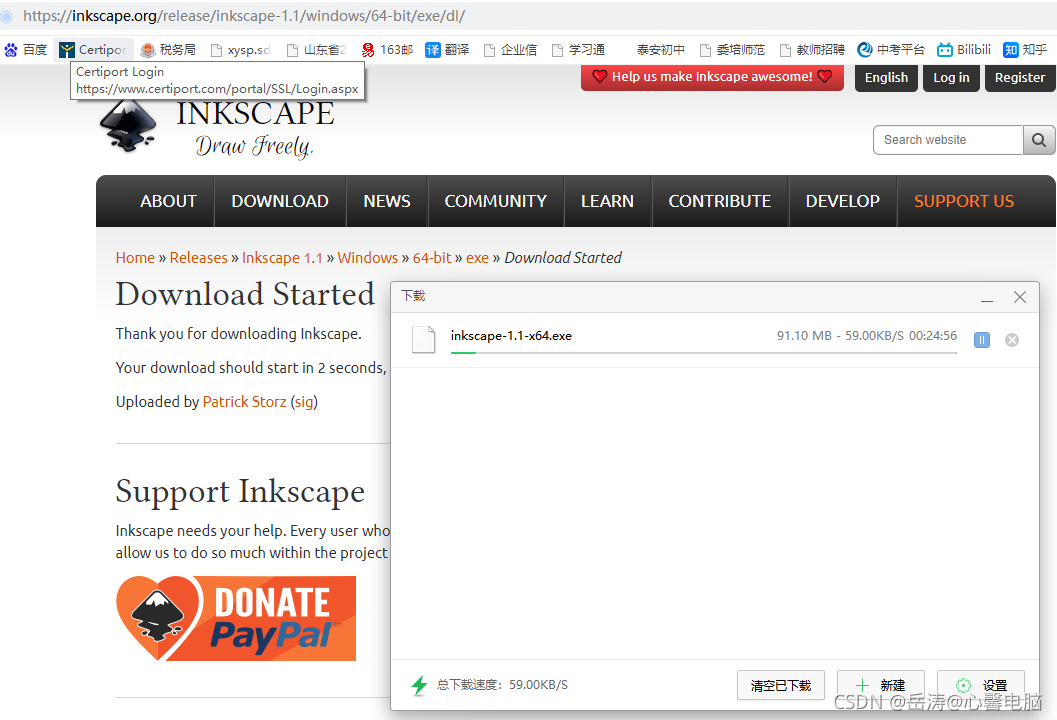
Task: Open the 学习通 bookmark
Action: coord(578,49)
